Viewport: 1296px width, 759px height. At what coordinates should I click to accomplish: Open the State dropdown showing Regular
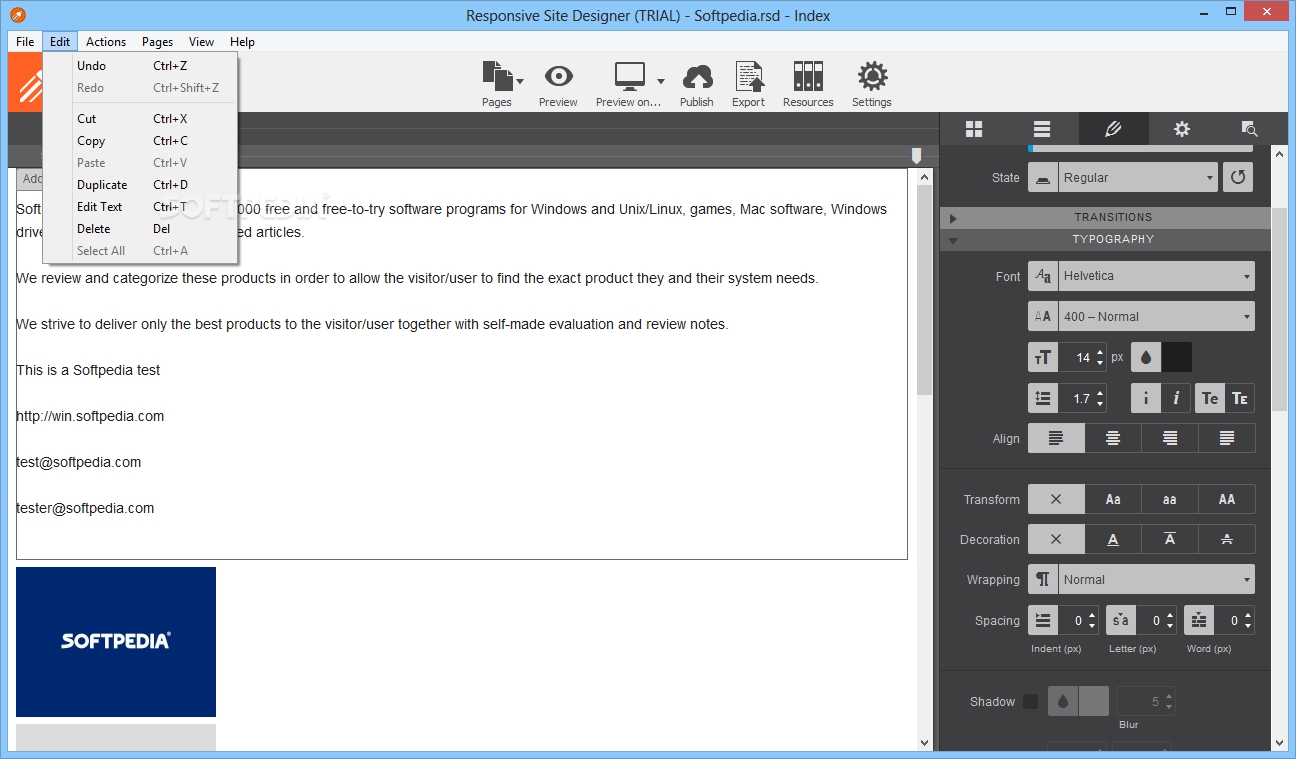1137,177
